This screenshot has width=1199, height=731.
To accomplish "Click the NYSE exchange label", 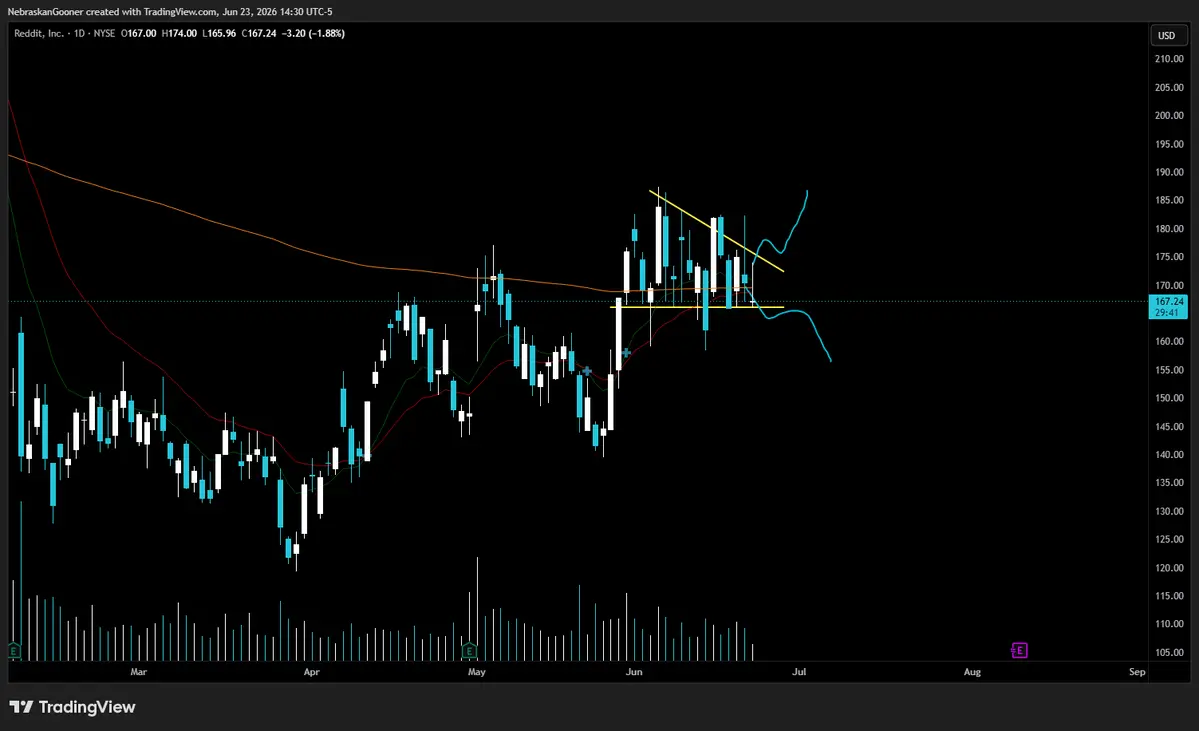I will (x=104, y=34).
